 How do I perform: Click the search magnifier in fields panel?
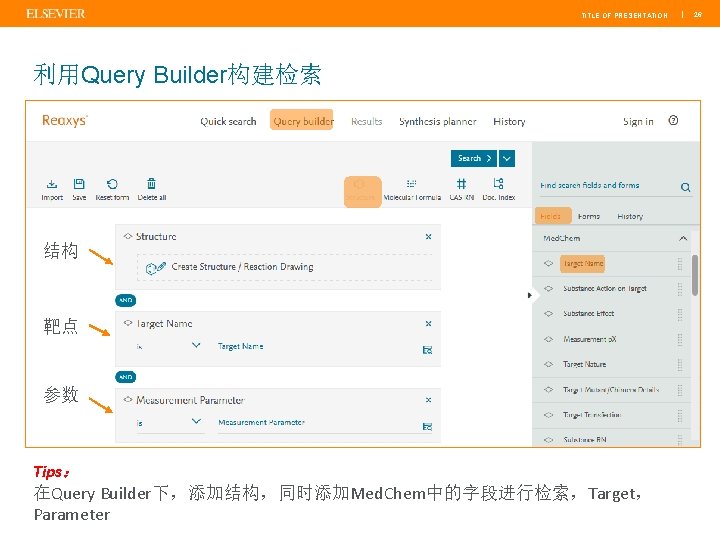tap(685, 187)
